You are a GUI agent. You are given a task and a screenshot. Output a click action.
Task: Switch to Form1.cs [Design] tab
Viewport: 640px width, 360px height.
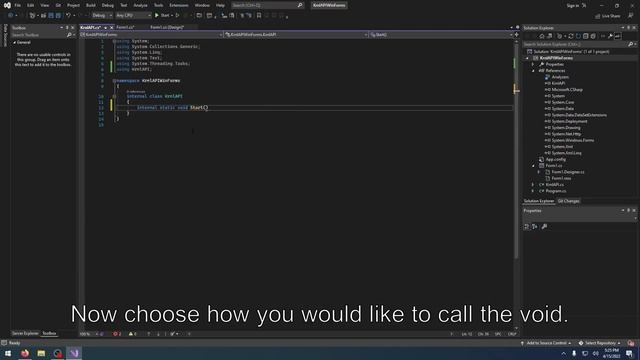click(x=167, y=27)
